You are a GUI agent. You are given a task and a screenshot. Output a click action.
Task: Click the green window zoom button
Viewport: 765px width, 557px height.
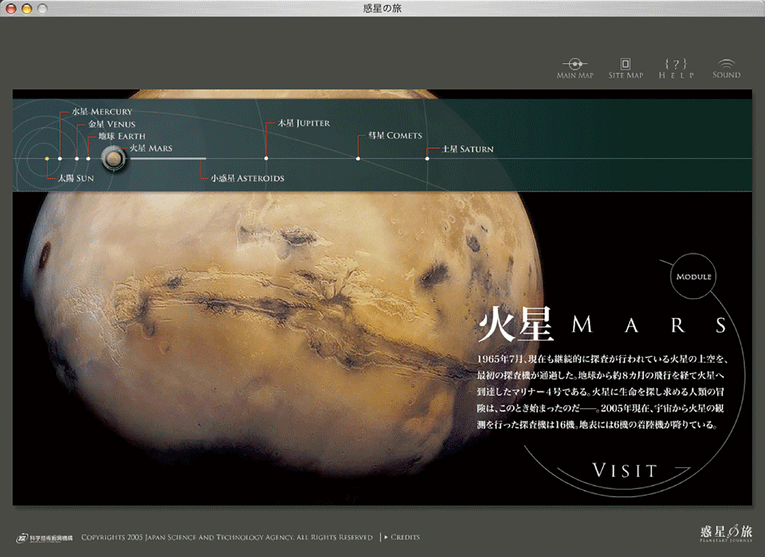click(42, 8)
